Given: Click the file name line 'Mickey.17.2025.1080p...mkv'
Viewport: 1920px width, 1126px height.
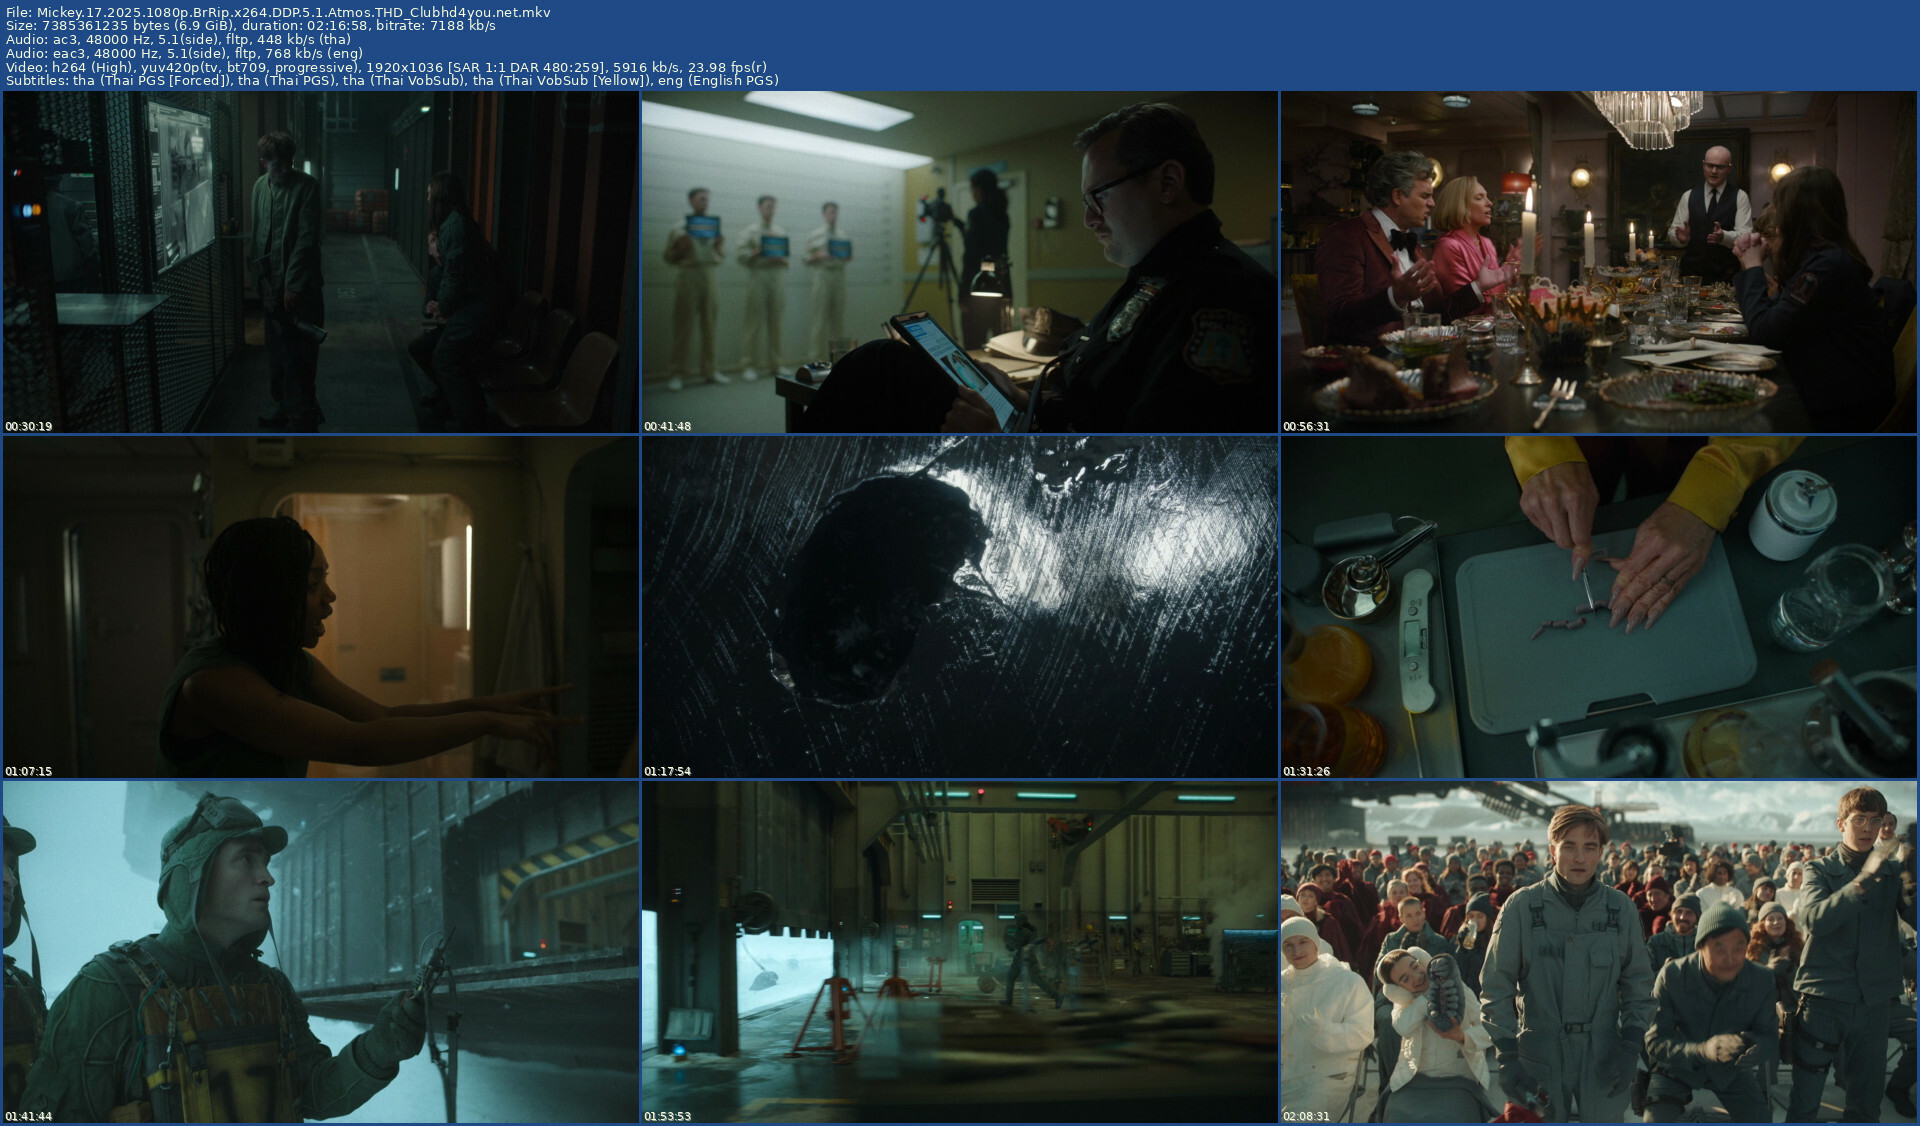Looking at the screenshot, I should (278, 13).
